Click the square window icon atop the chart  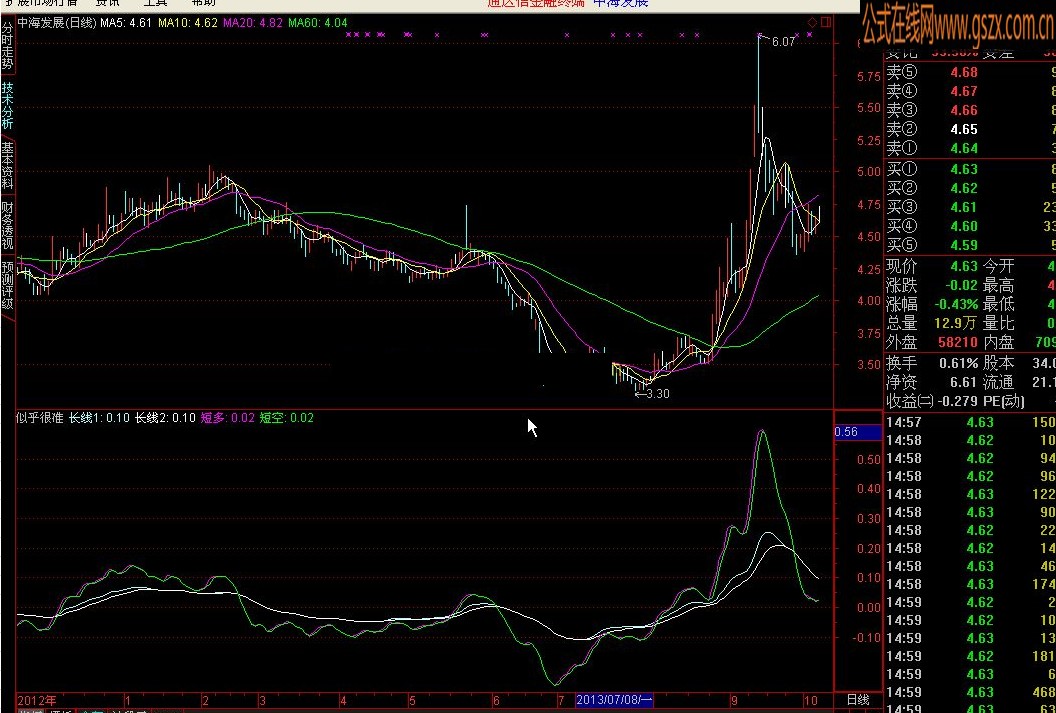[x=826, y=22]
